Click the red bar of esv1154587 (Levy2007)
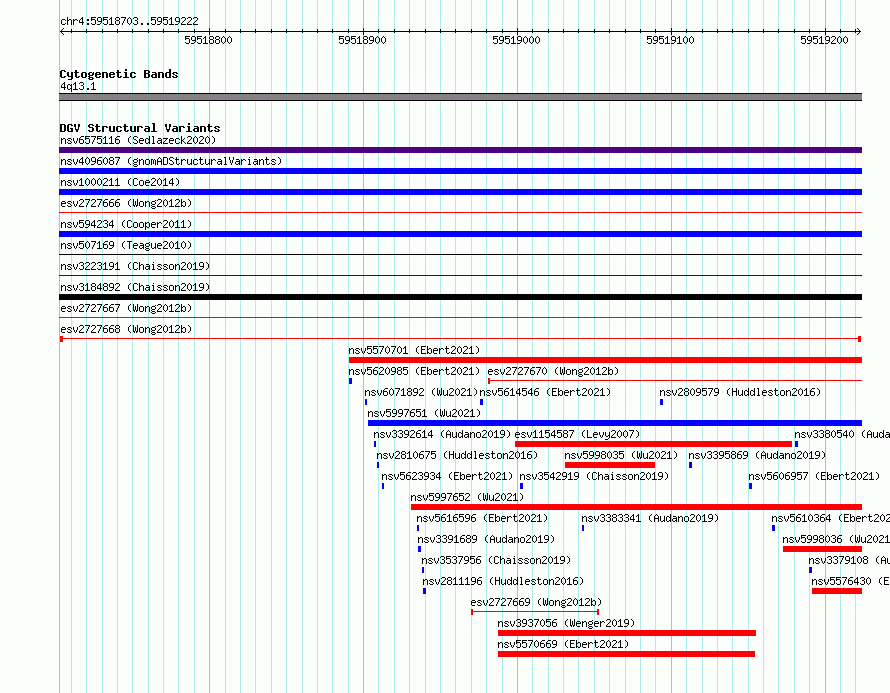The height and width of the screenshot is (693, 890). [653, 444]
